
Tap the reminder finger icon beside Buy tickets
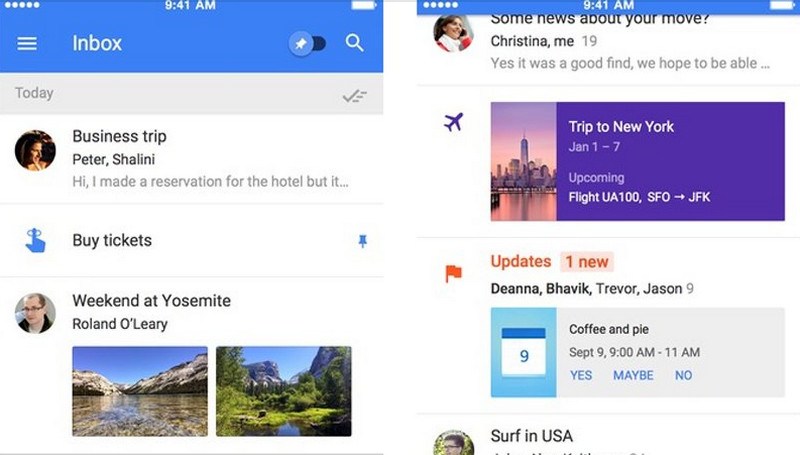[x=35, y=240]
